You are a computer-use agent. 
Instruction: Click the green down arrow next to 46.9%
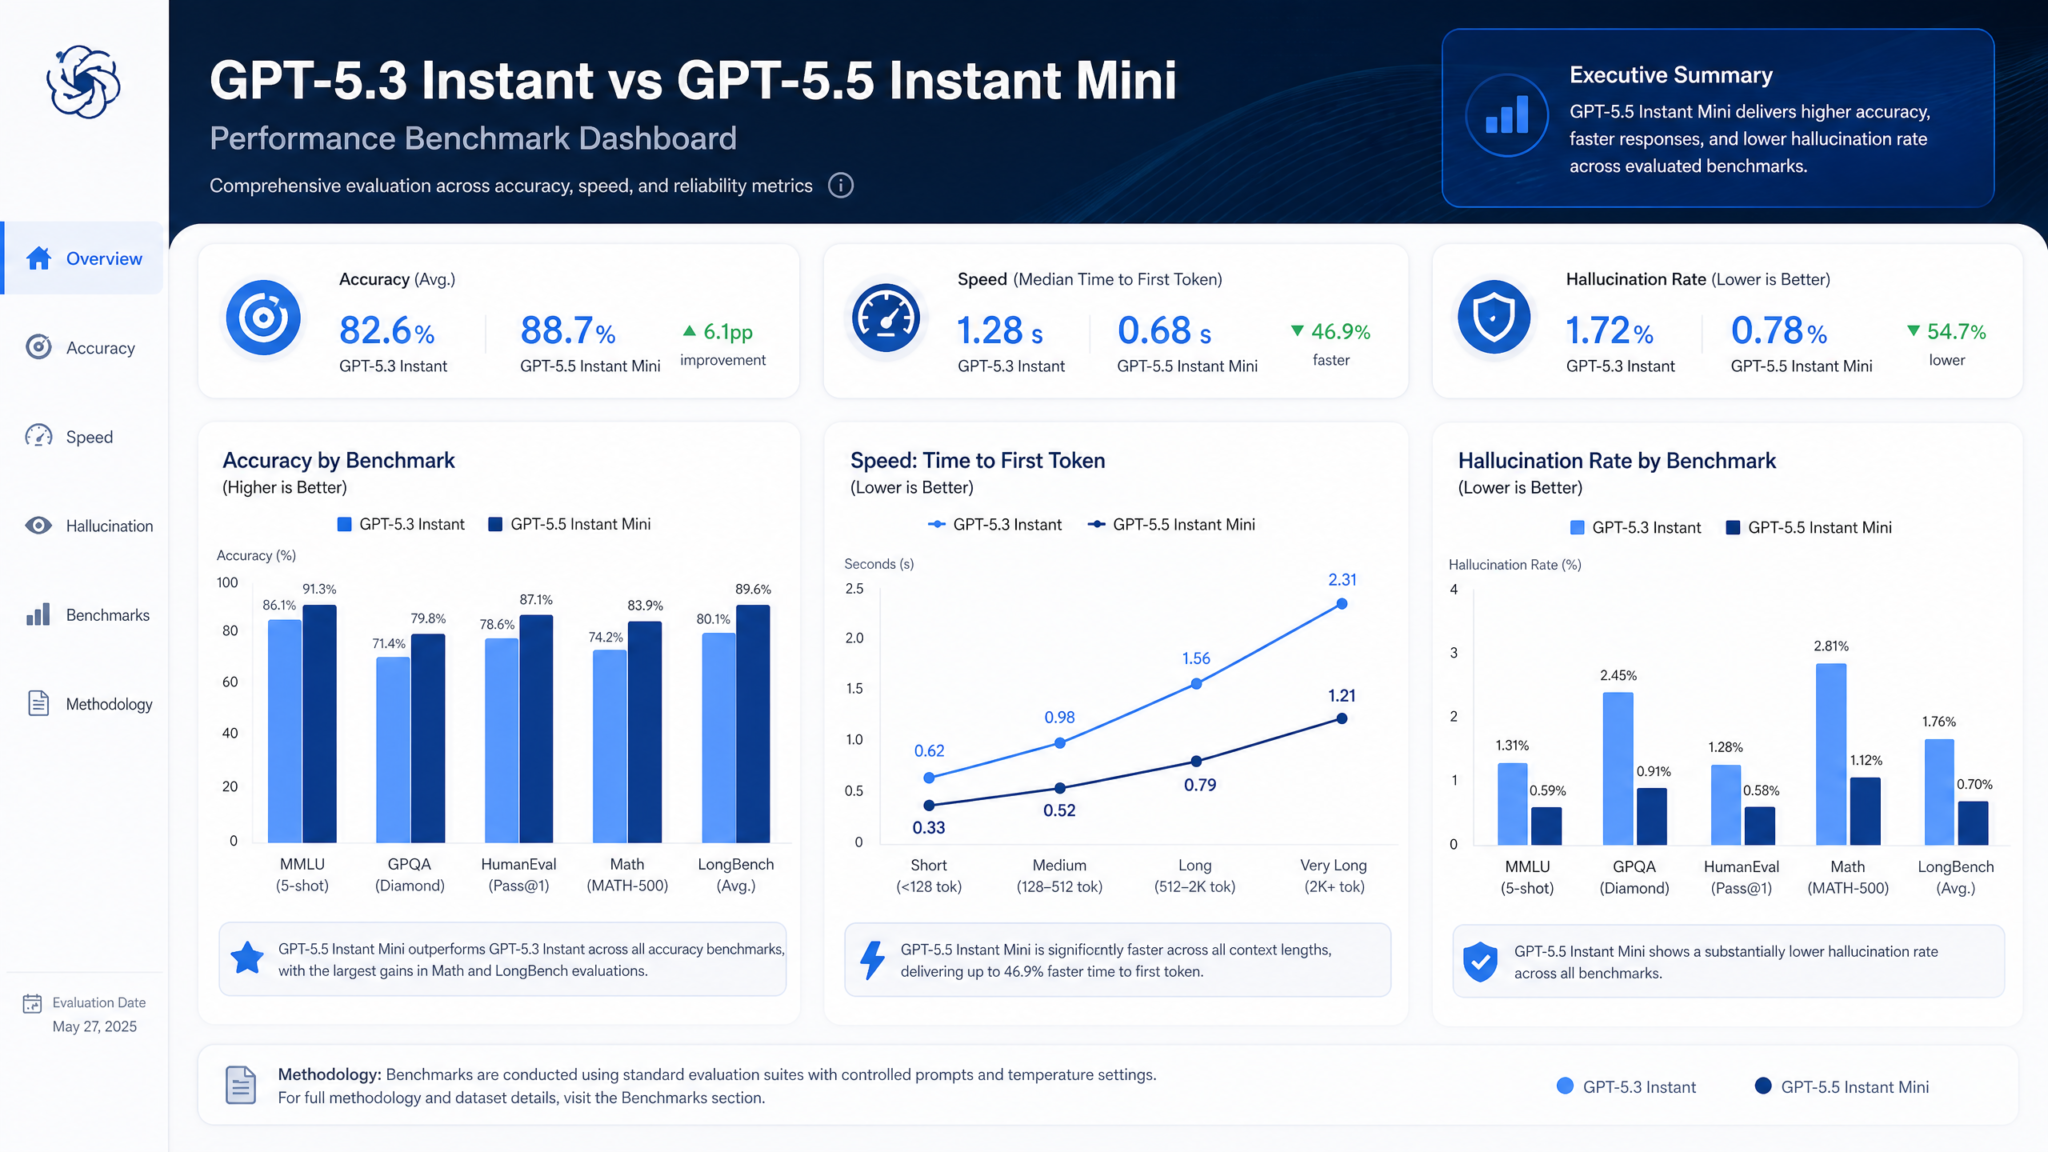[x=1297, y=330]
